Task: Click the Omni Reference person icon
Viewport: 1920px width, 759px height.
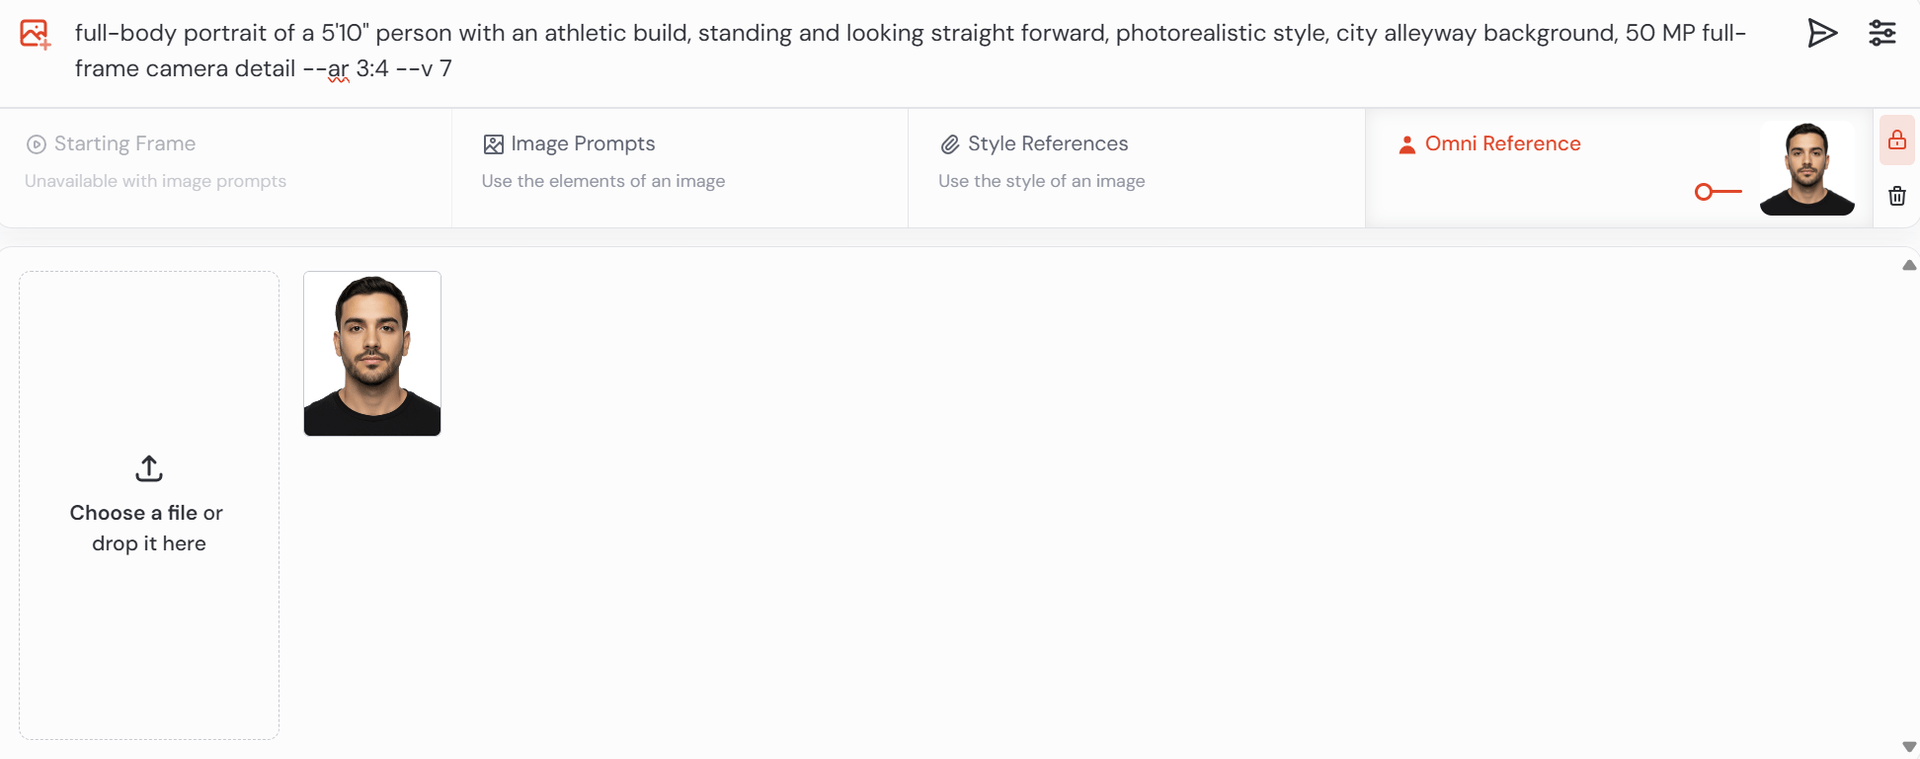Action: pyautogui.click(x=1407, y=144)
